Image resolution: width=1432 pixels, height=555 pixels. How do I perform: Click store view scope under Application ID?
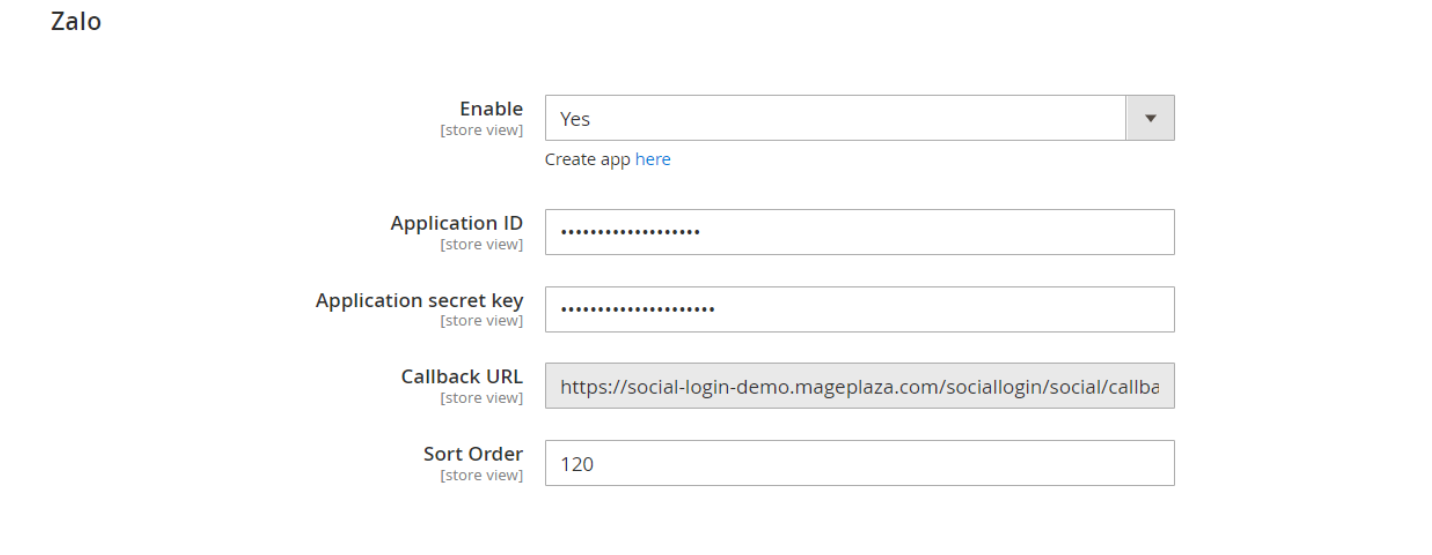pyautogui.click(x=481, y=244)
